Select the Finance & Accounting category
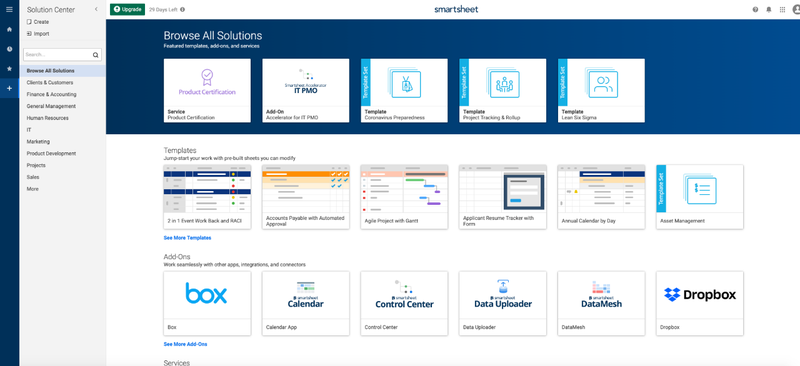800x366 pixels. (x=52, y=94)
